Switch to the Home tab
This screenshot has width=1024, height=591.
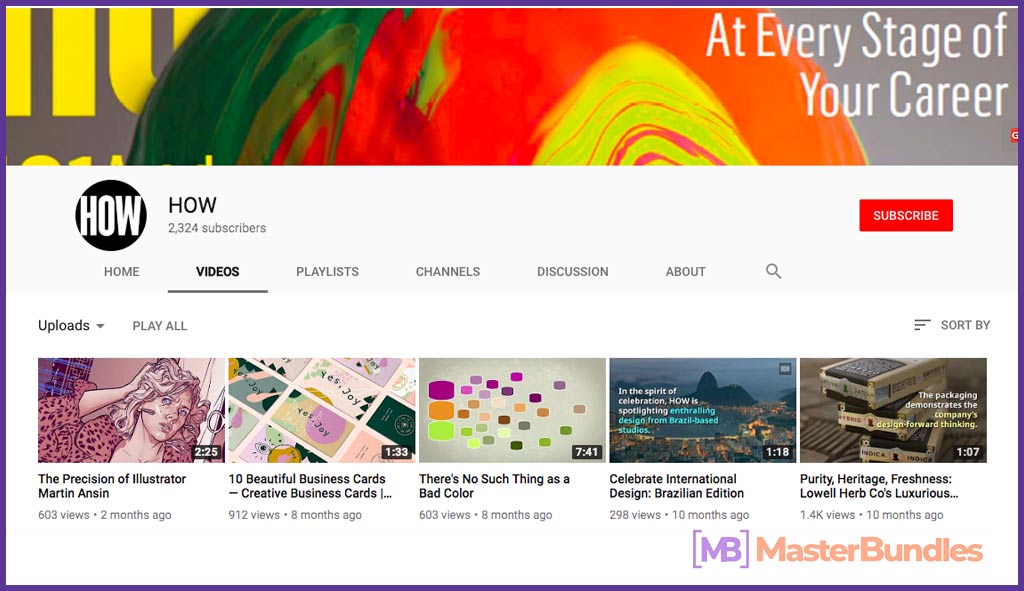[121, 272]
